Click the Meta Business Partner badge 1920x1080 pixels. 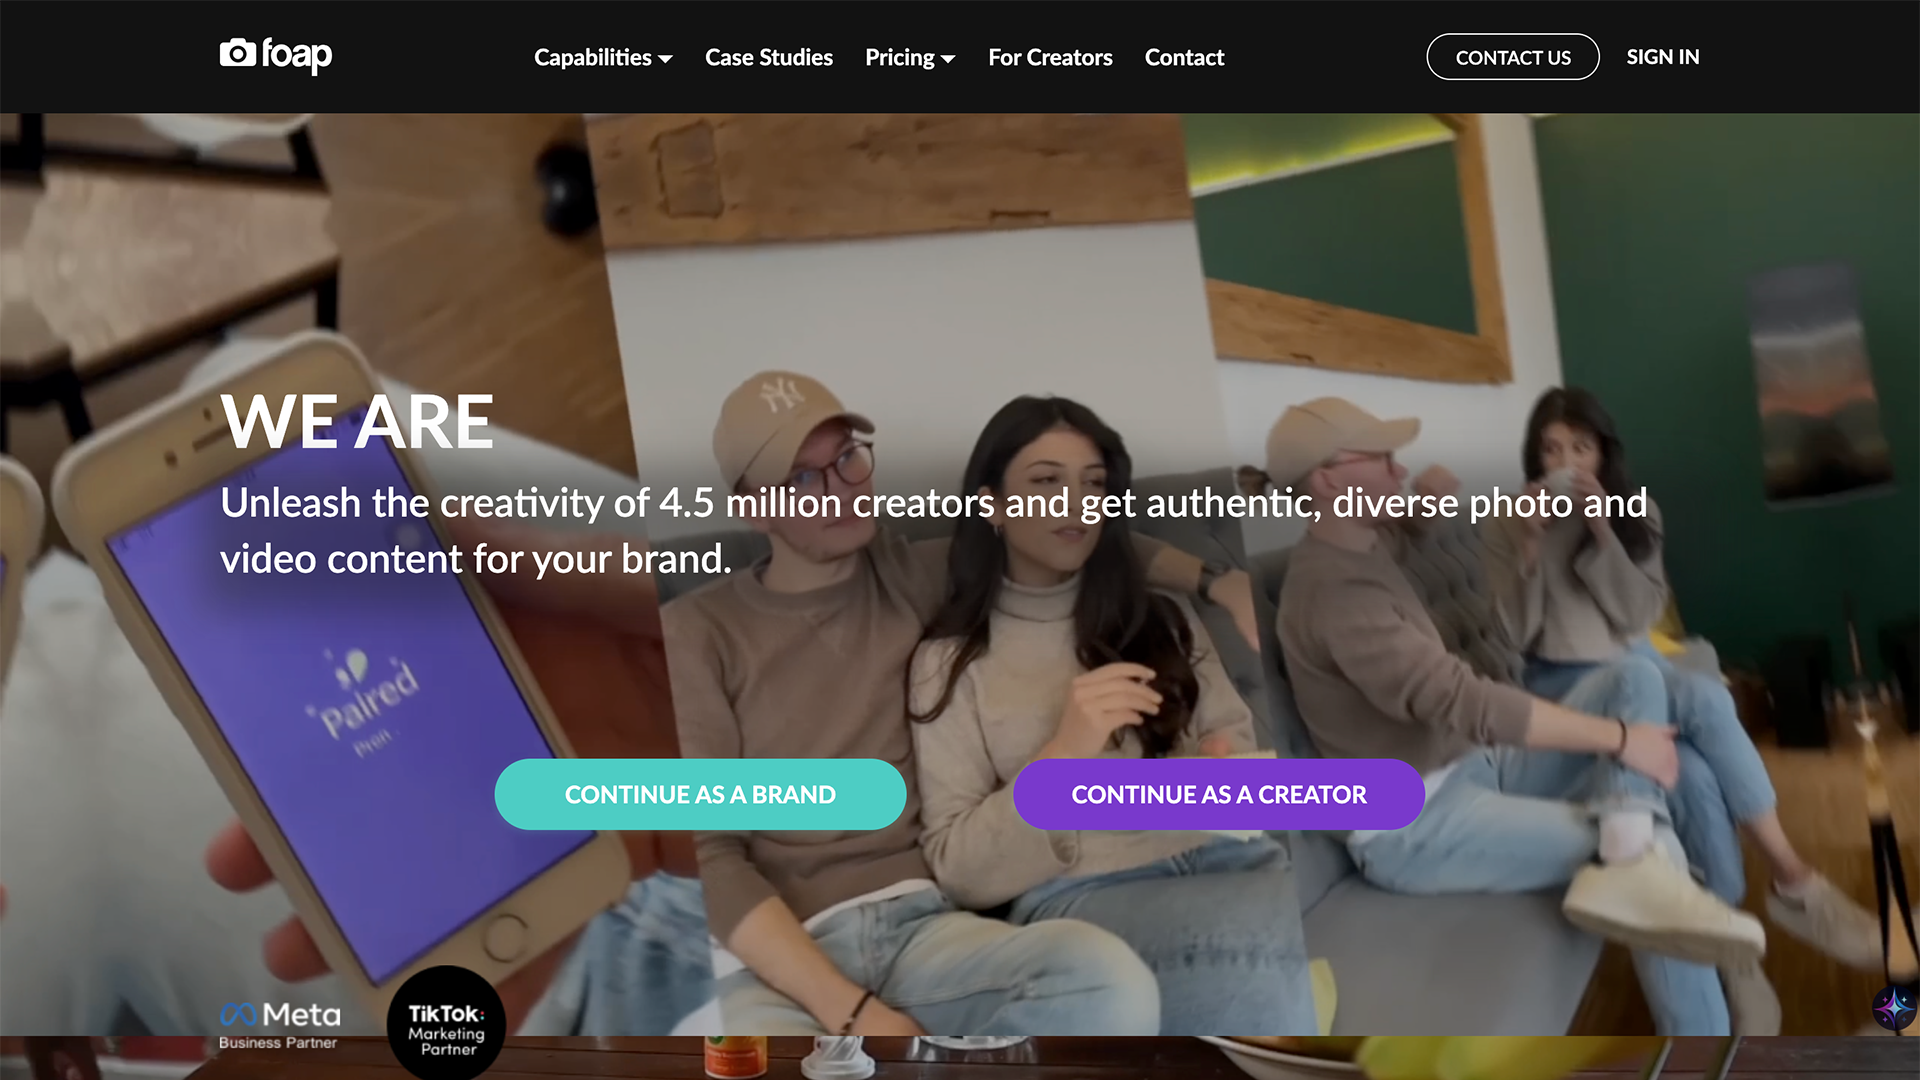coord(280,1026)
